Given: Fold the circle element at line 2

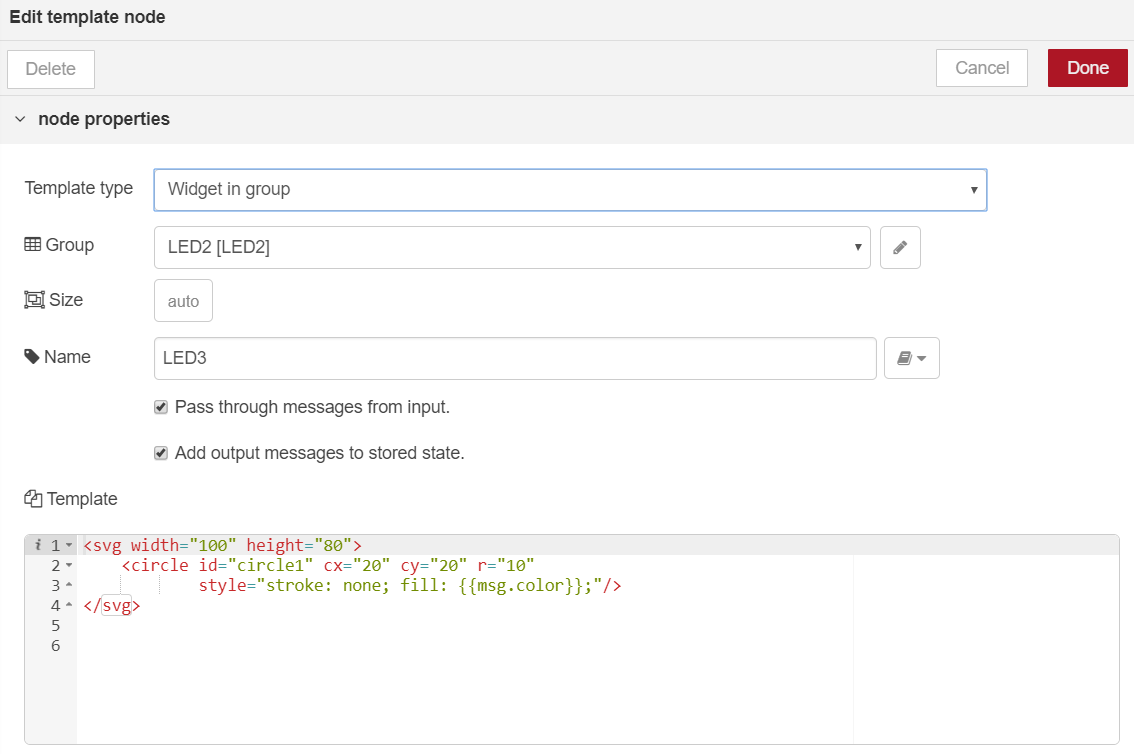Looking at the screenshot, I should [69, 566].
